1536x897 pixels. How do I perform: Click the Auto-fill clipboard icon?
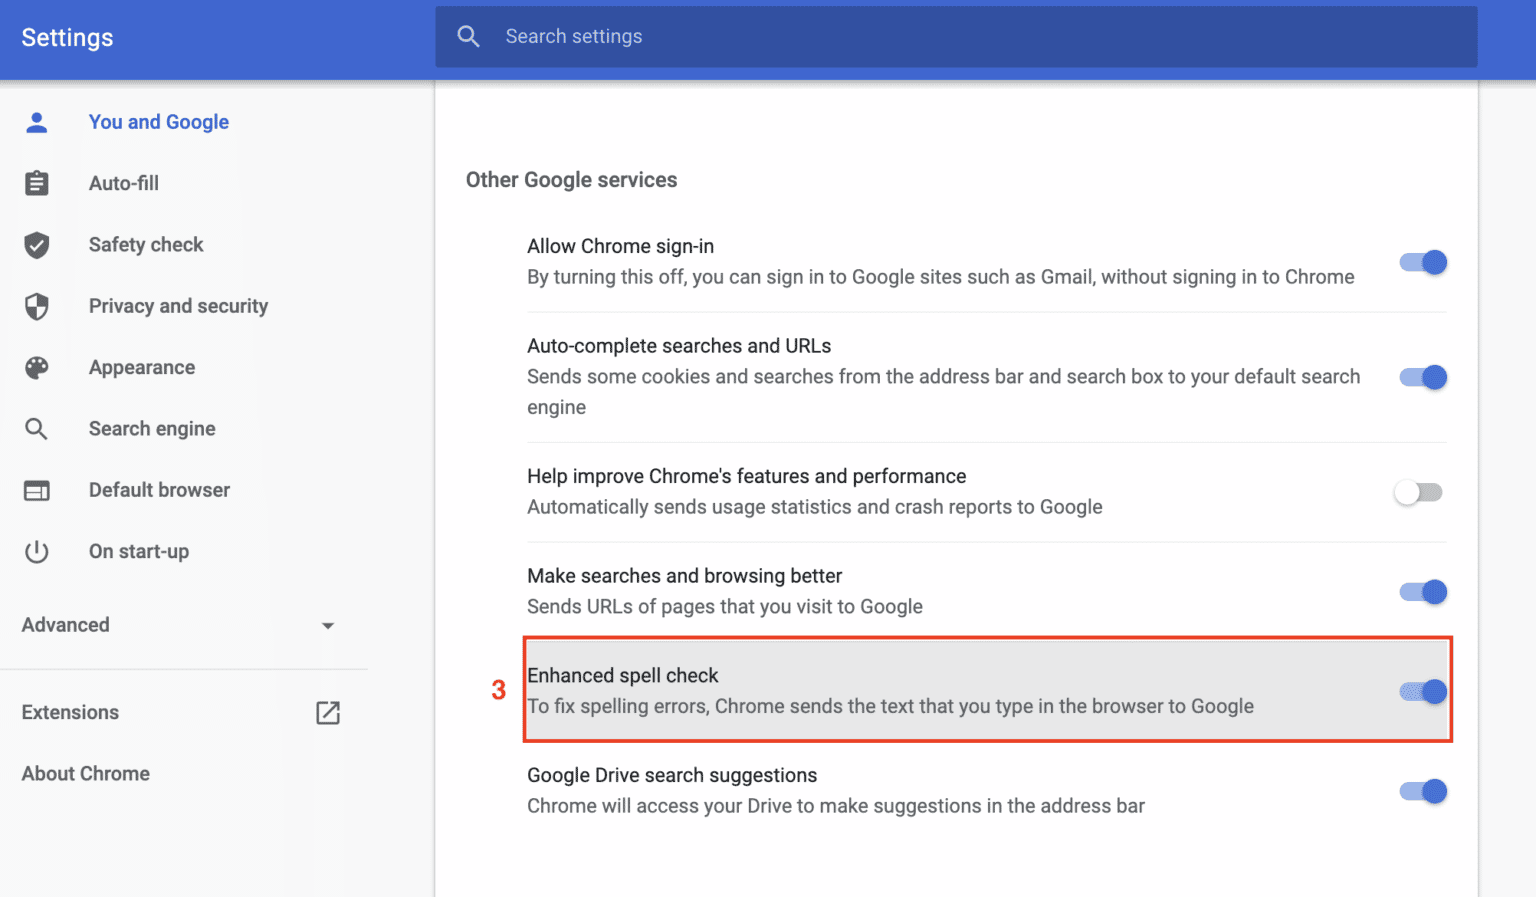(36, 183)
